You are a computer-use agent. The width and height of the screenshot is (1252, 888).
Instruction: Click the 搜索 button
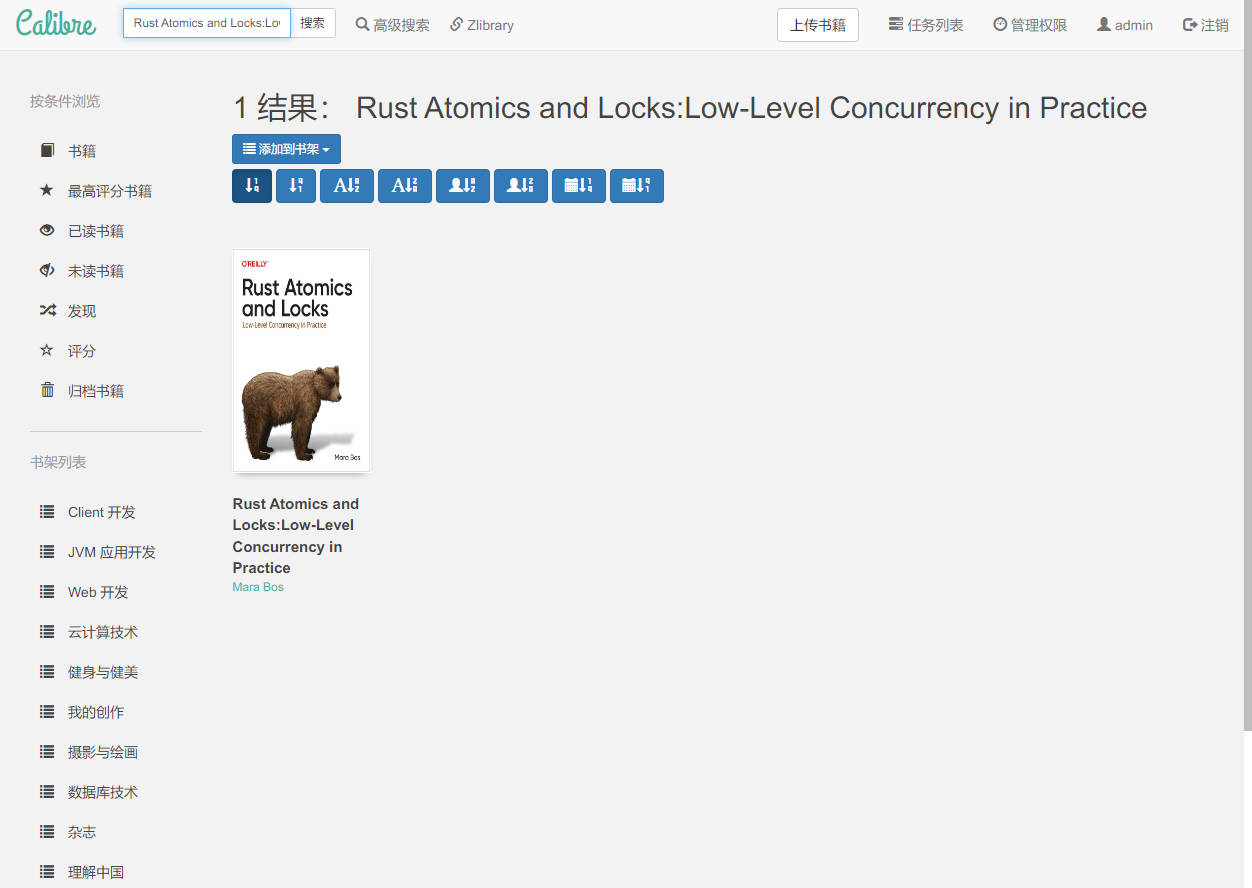(313, 23)
